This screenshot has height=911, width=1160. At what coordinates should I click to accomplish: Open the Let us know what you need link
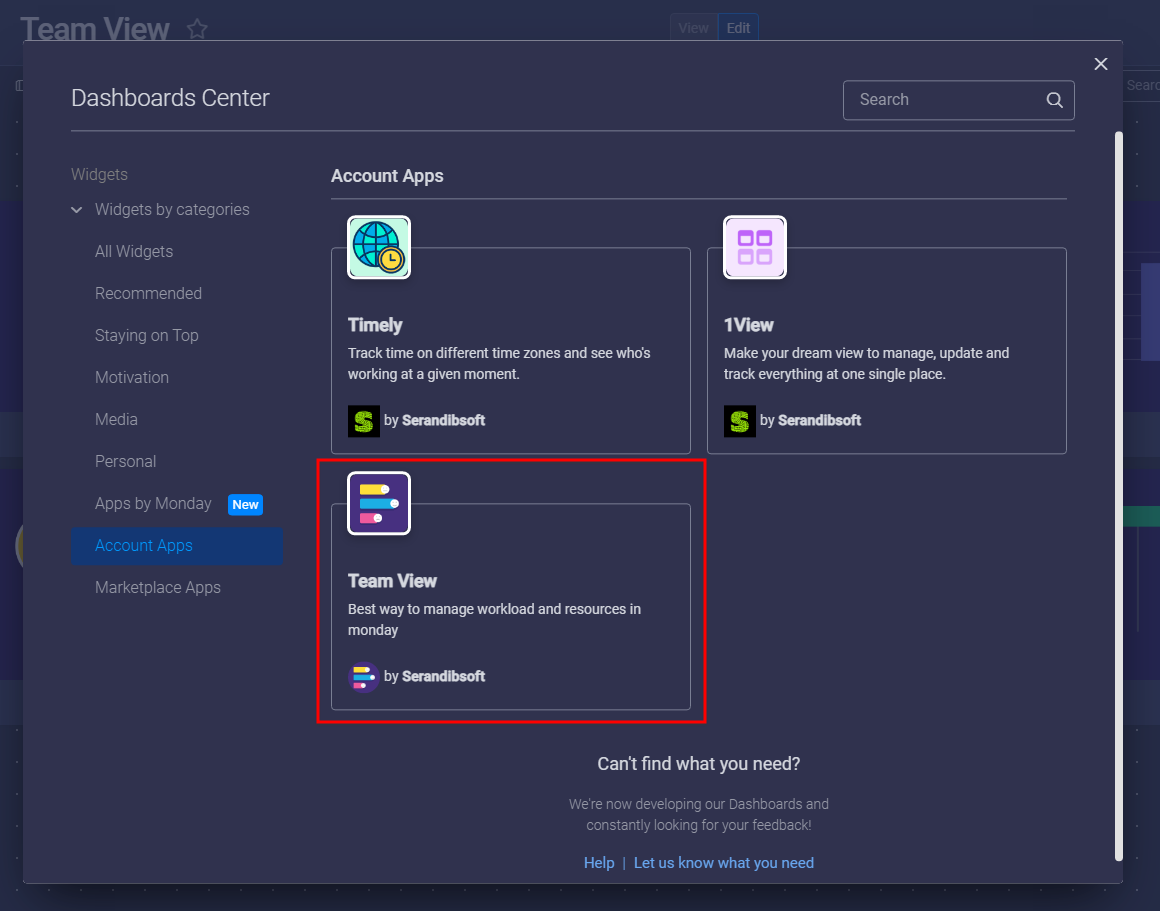(724, 863)
